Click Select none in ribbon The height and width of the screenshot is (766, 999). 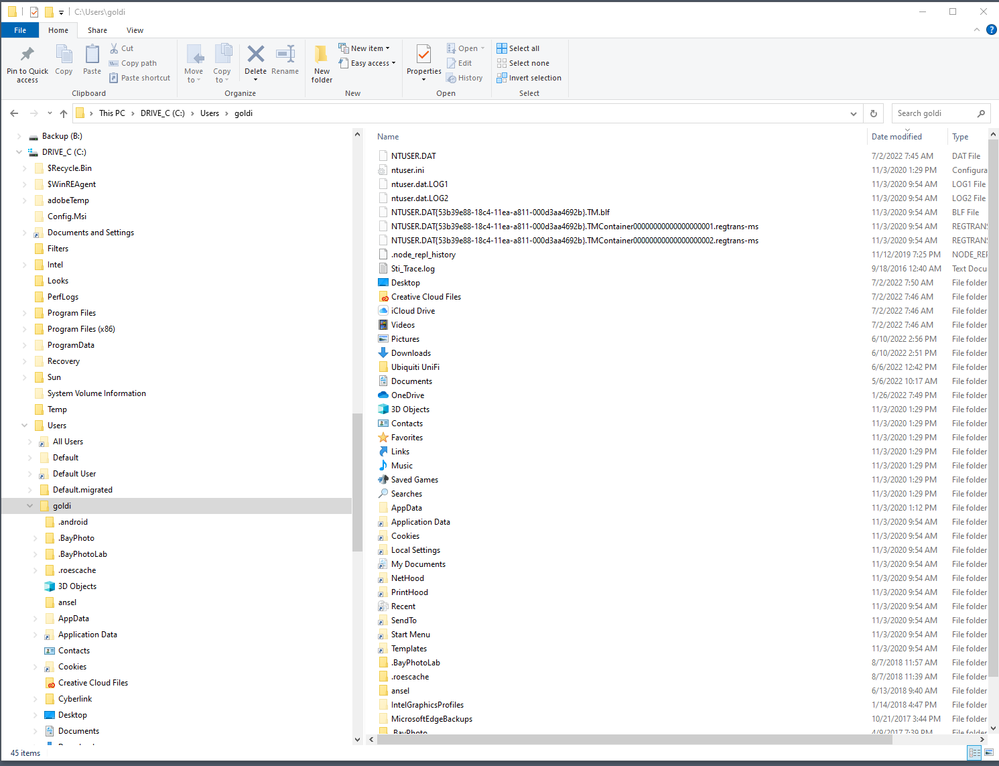(x=523, y=63)
